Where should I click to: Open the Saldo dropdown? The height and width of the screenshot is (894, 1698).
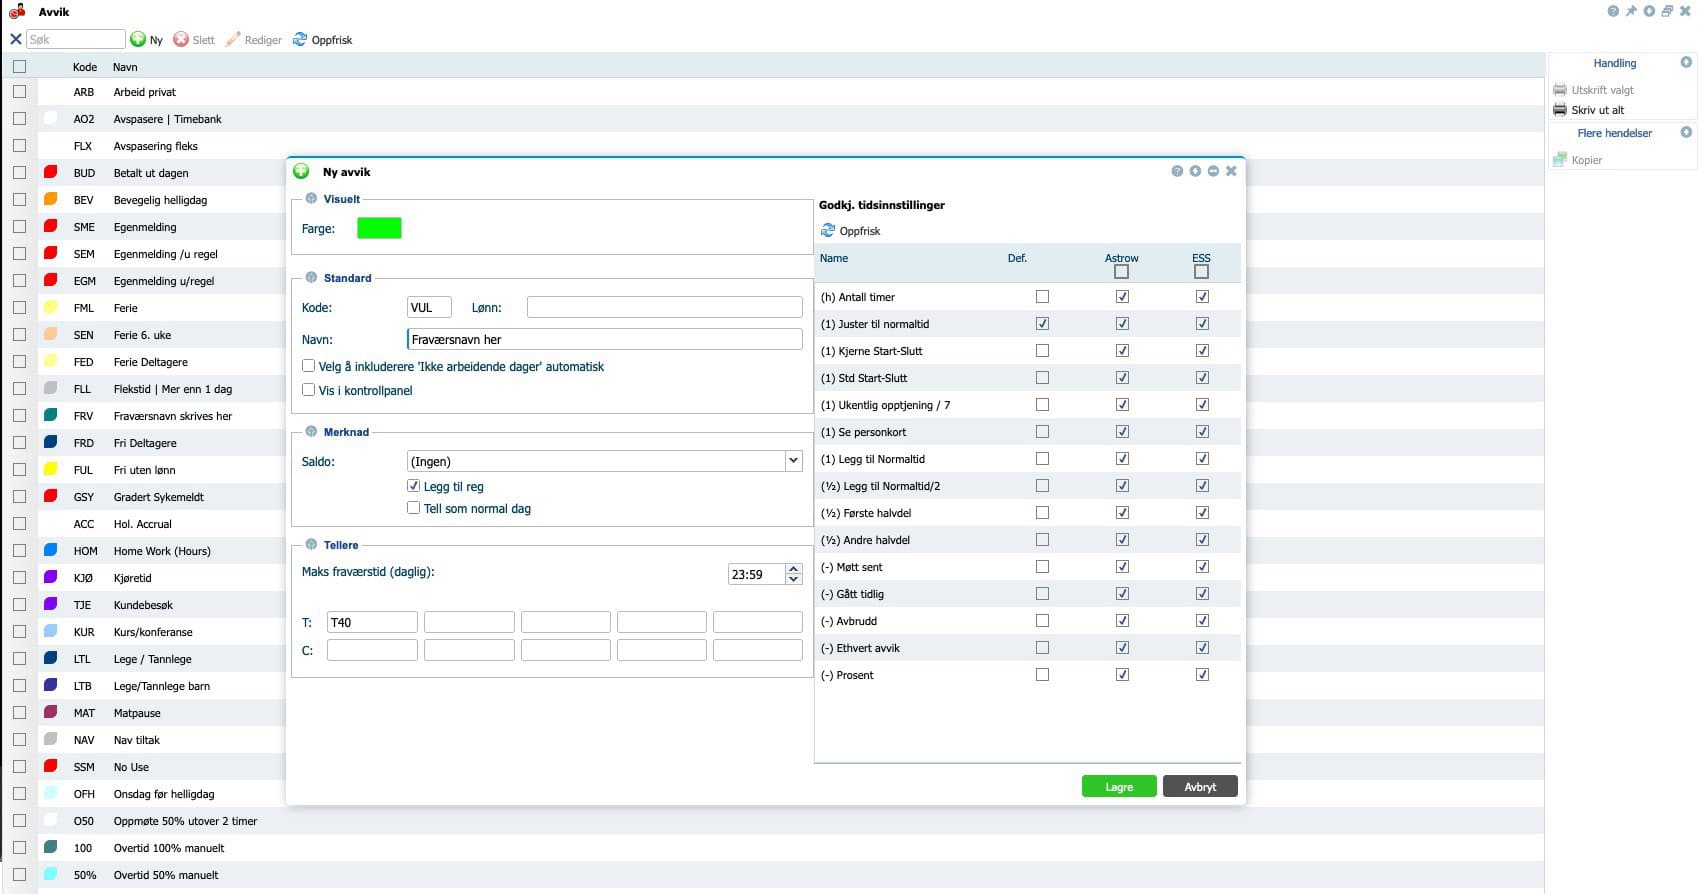coord(793,461)
